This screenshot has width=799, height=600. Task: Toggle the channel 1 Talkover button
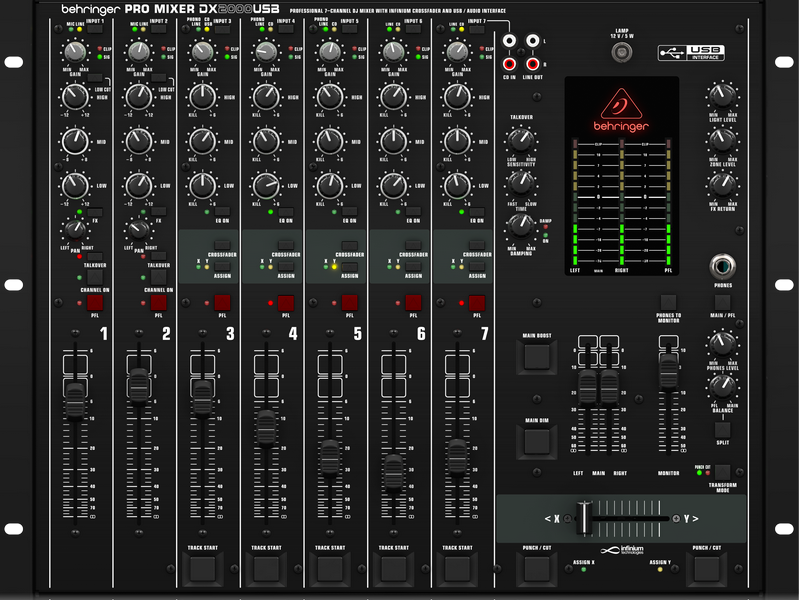click(x=95, y=256)
